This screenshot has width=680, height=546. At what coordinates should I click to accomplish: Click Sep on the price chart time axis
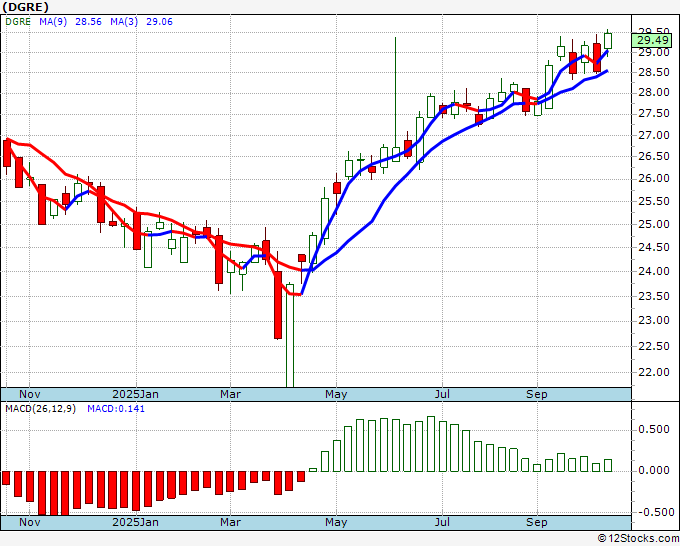537,394
